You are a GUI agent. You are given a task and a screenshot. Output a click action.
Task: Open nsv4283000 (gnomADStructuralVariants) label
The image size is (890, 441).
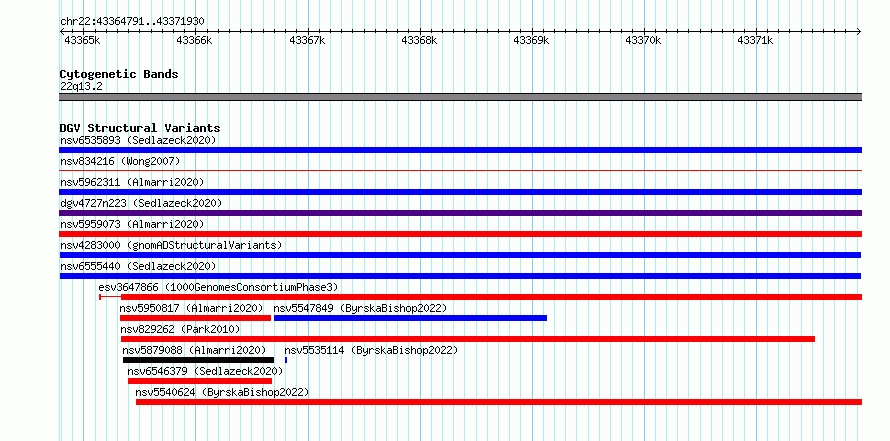171,245
